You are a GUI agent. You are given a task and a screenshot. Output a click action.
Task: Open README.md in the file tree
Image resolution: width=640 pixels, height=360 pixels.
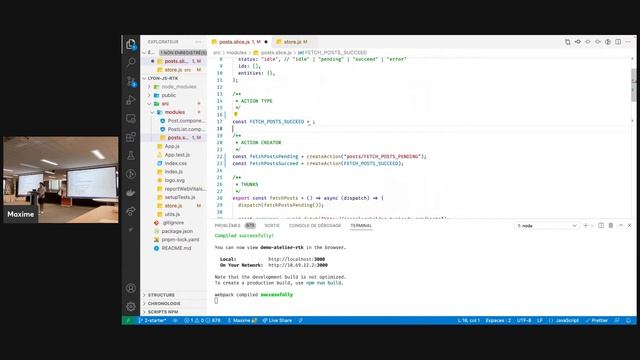coord(176,248)
